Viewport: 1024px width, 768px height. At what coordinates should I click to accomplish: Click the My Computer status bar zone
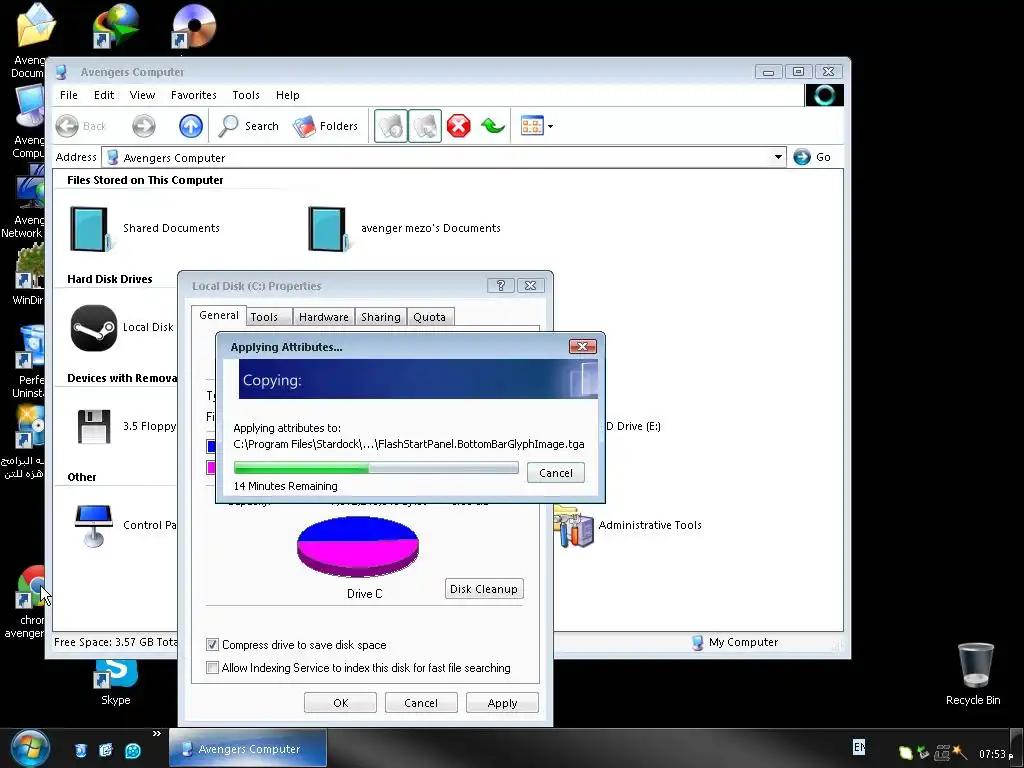click(735, 642)
